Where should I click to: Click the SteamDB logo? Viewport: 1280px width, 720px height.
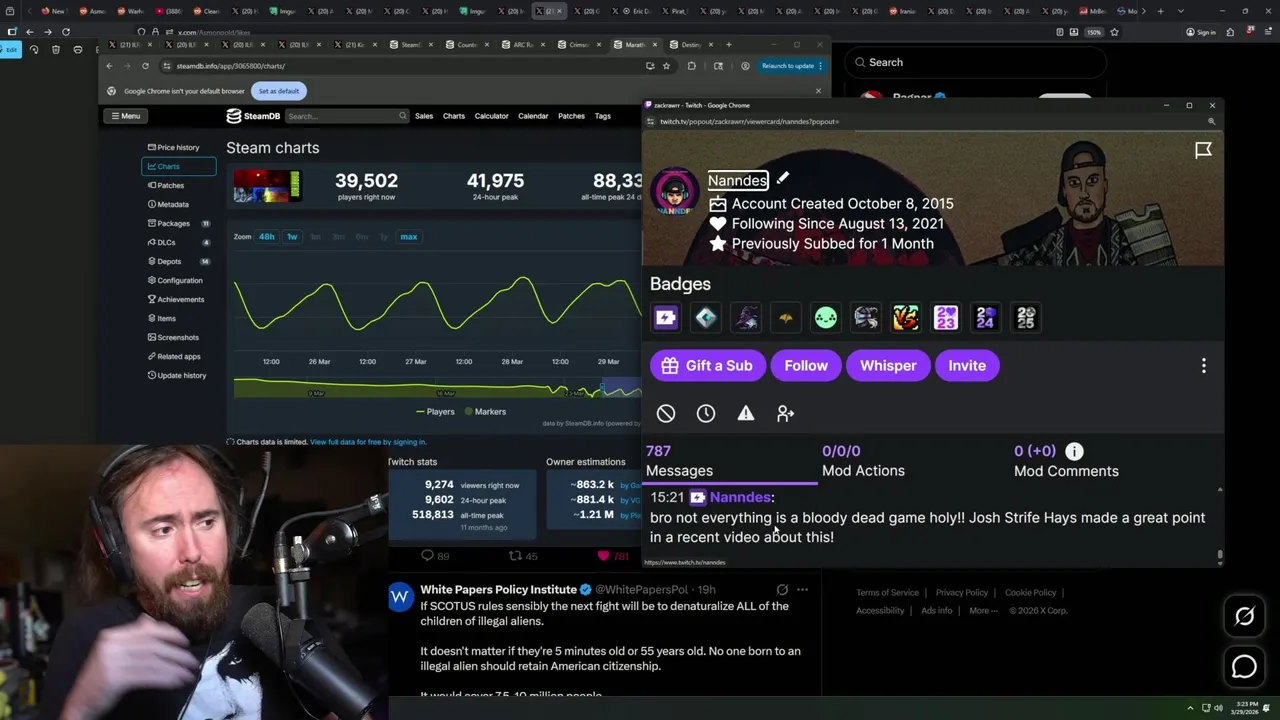(252, 116)
